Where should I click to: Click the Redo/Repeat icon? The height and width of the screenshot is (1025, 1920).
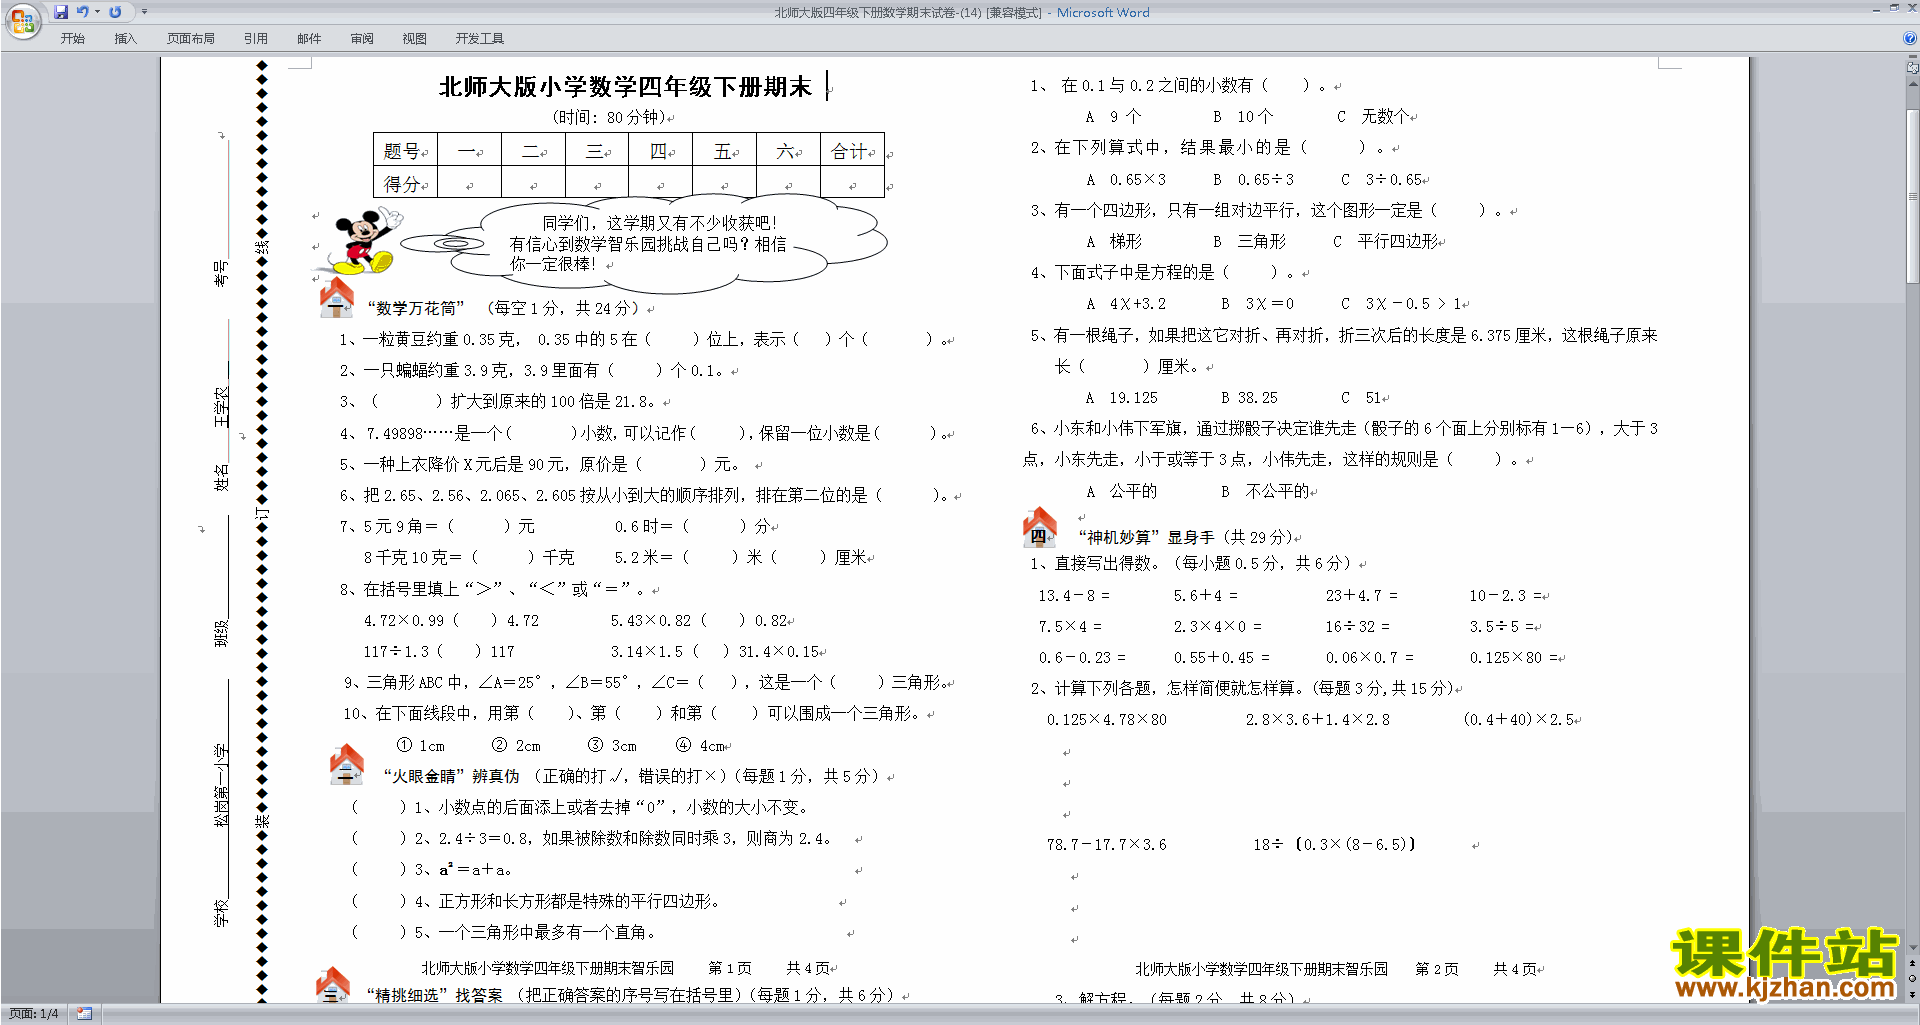pyautogui.click(x=115, y=12)
